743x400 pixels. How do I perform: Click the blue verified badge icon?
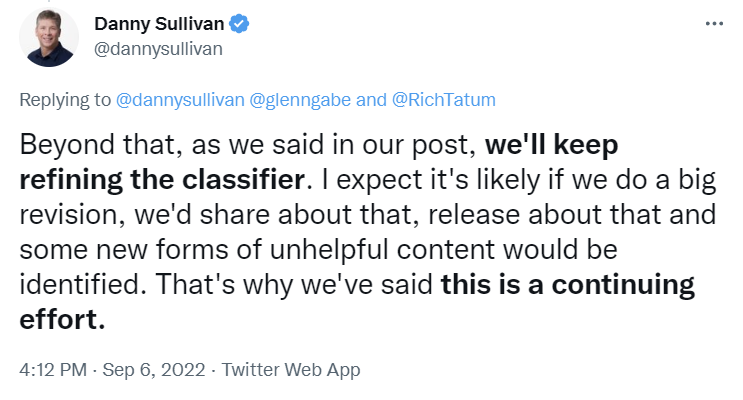235,24
